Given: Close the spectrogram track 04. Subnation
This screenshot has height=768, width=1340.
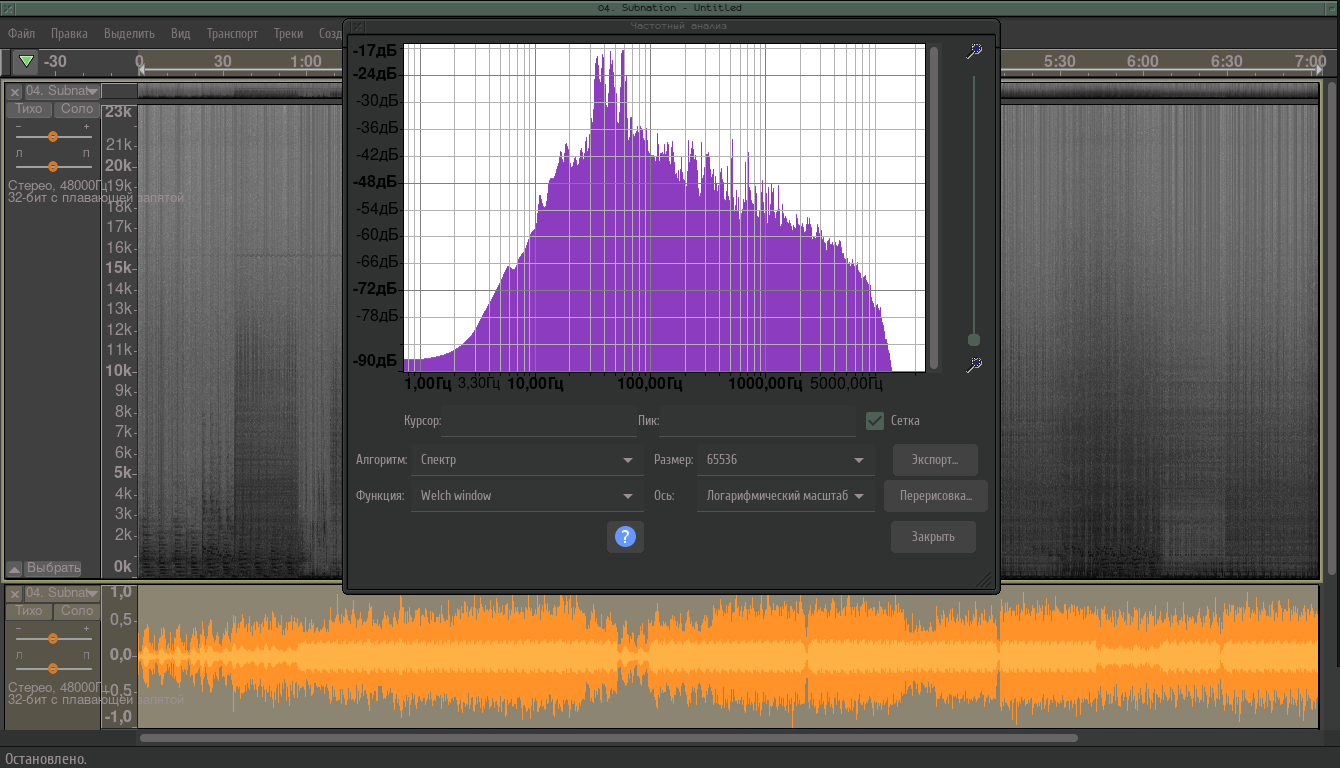Looking at the screenshot, I should pos(15,91).
